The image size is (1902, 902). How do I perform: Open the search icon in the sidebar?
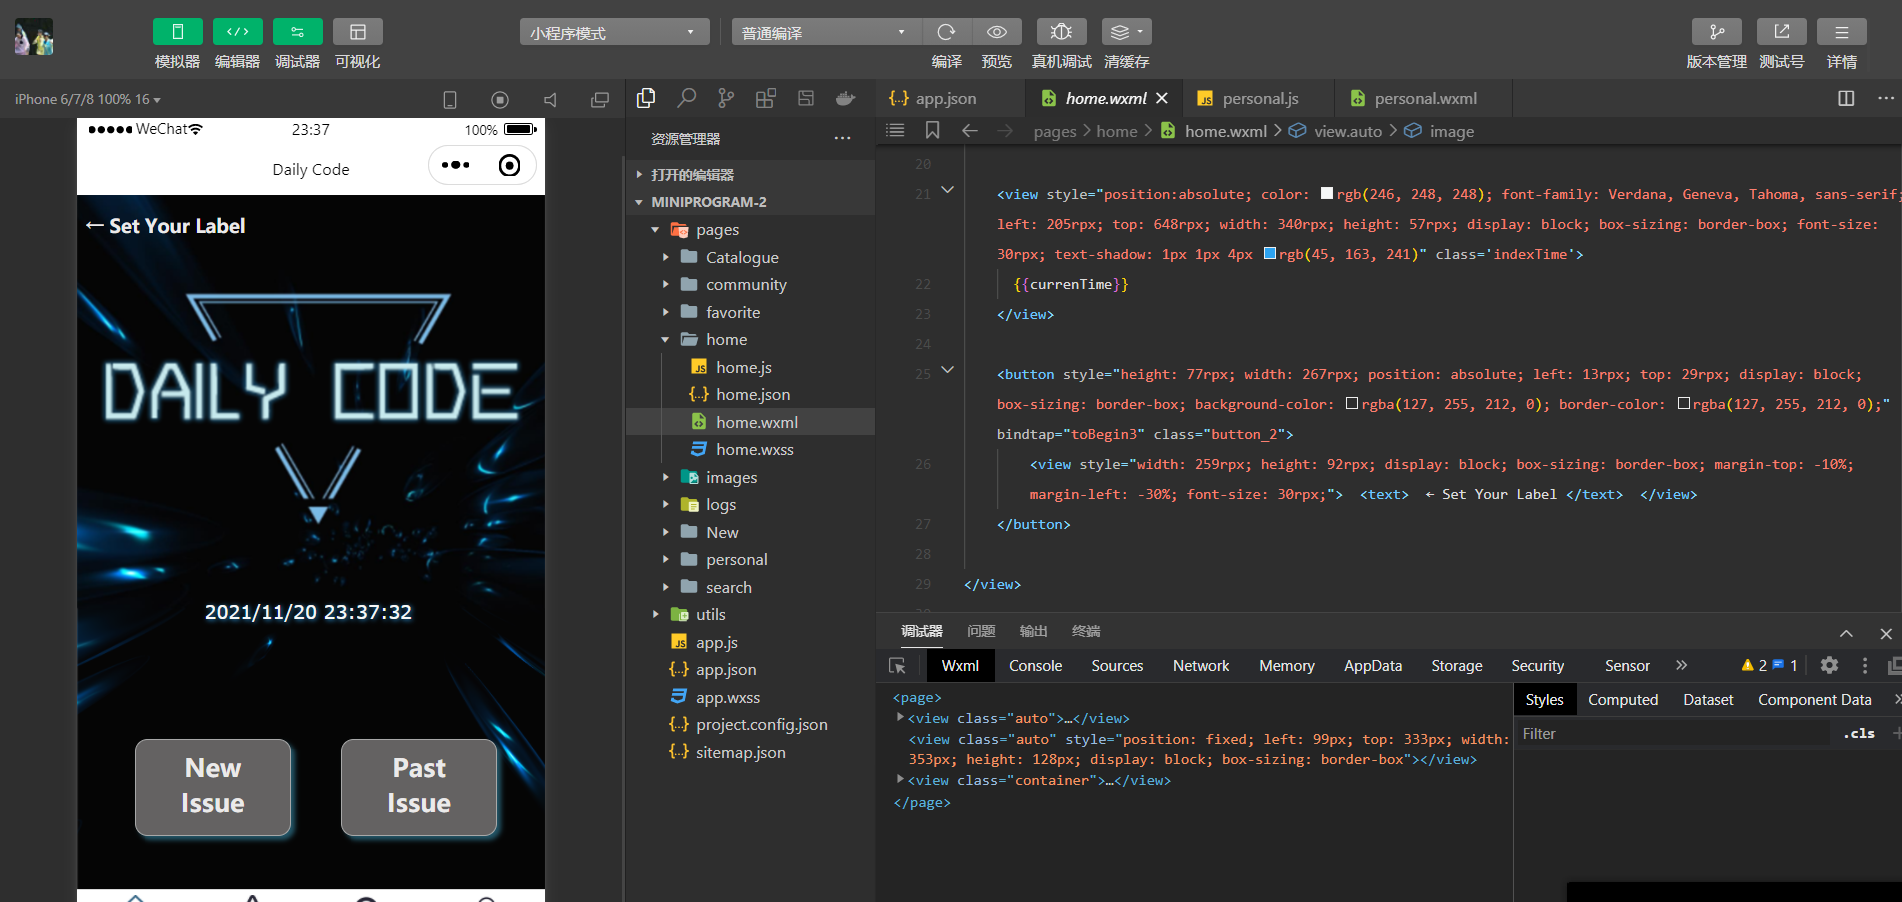coord(686,98)
